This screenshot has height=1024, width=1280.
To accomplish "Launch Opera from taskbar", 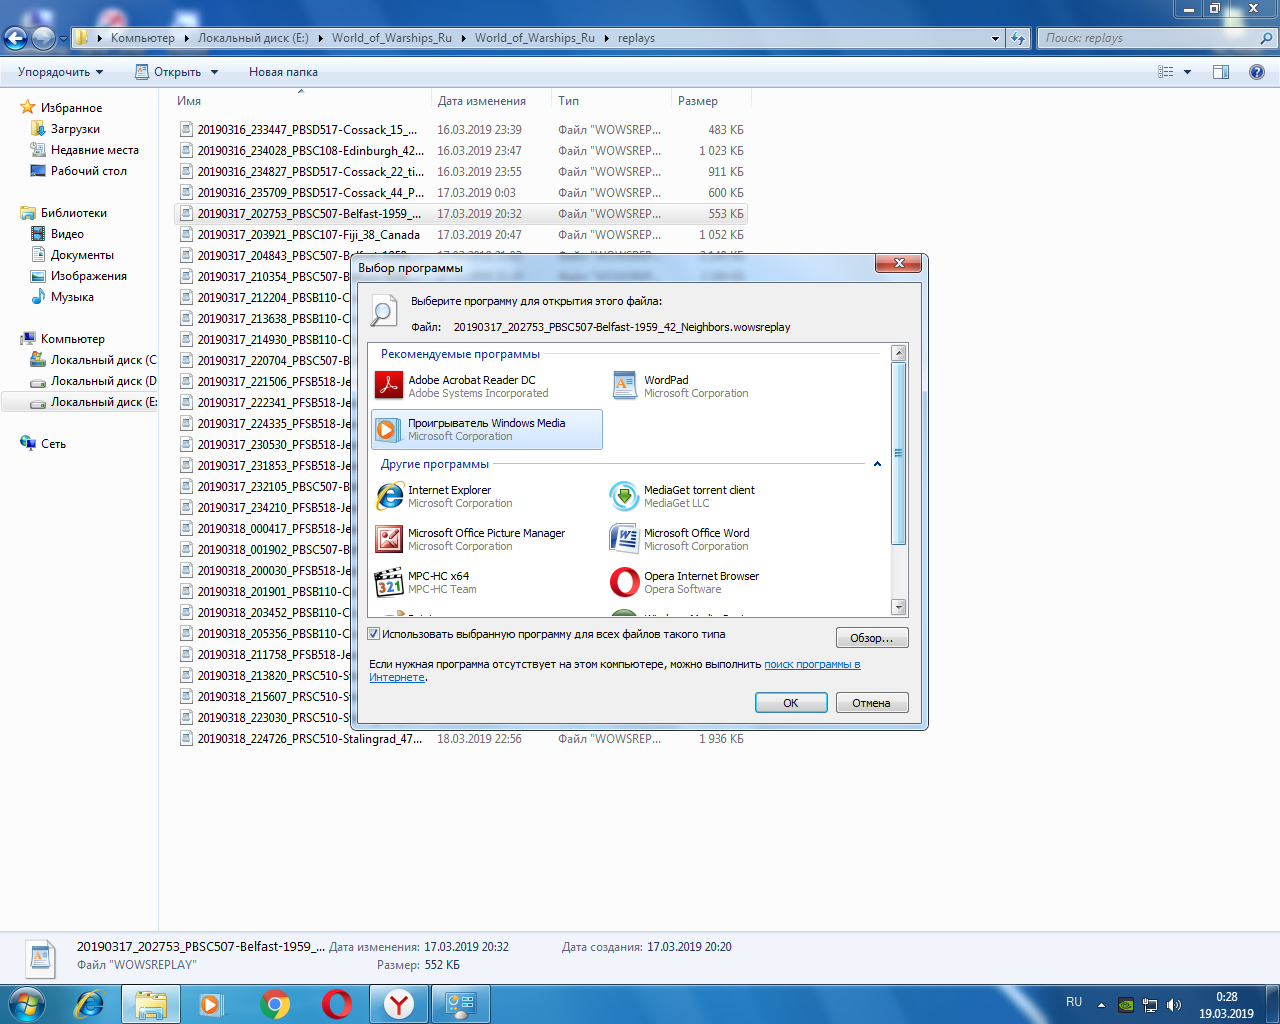I will pos(337,1004).
